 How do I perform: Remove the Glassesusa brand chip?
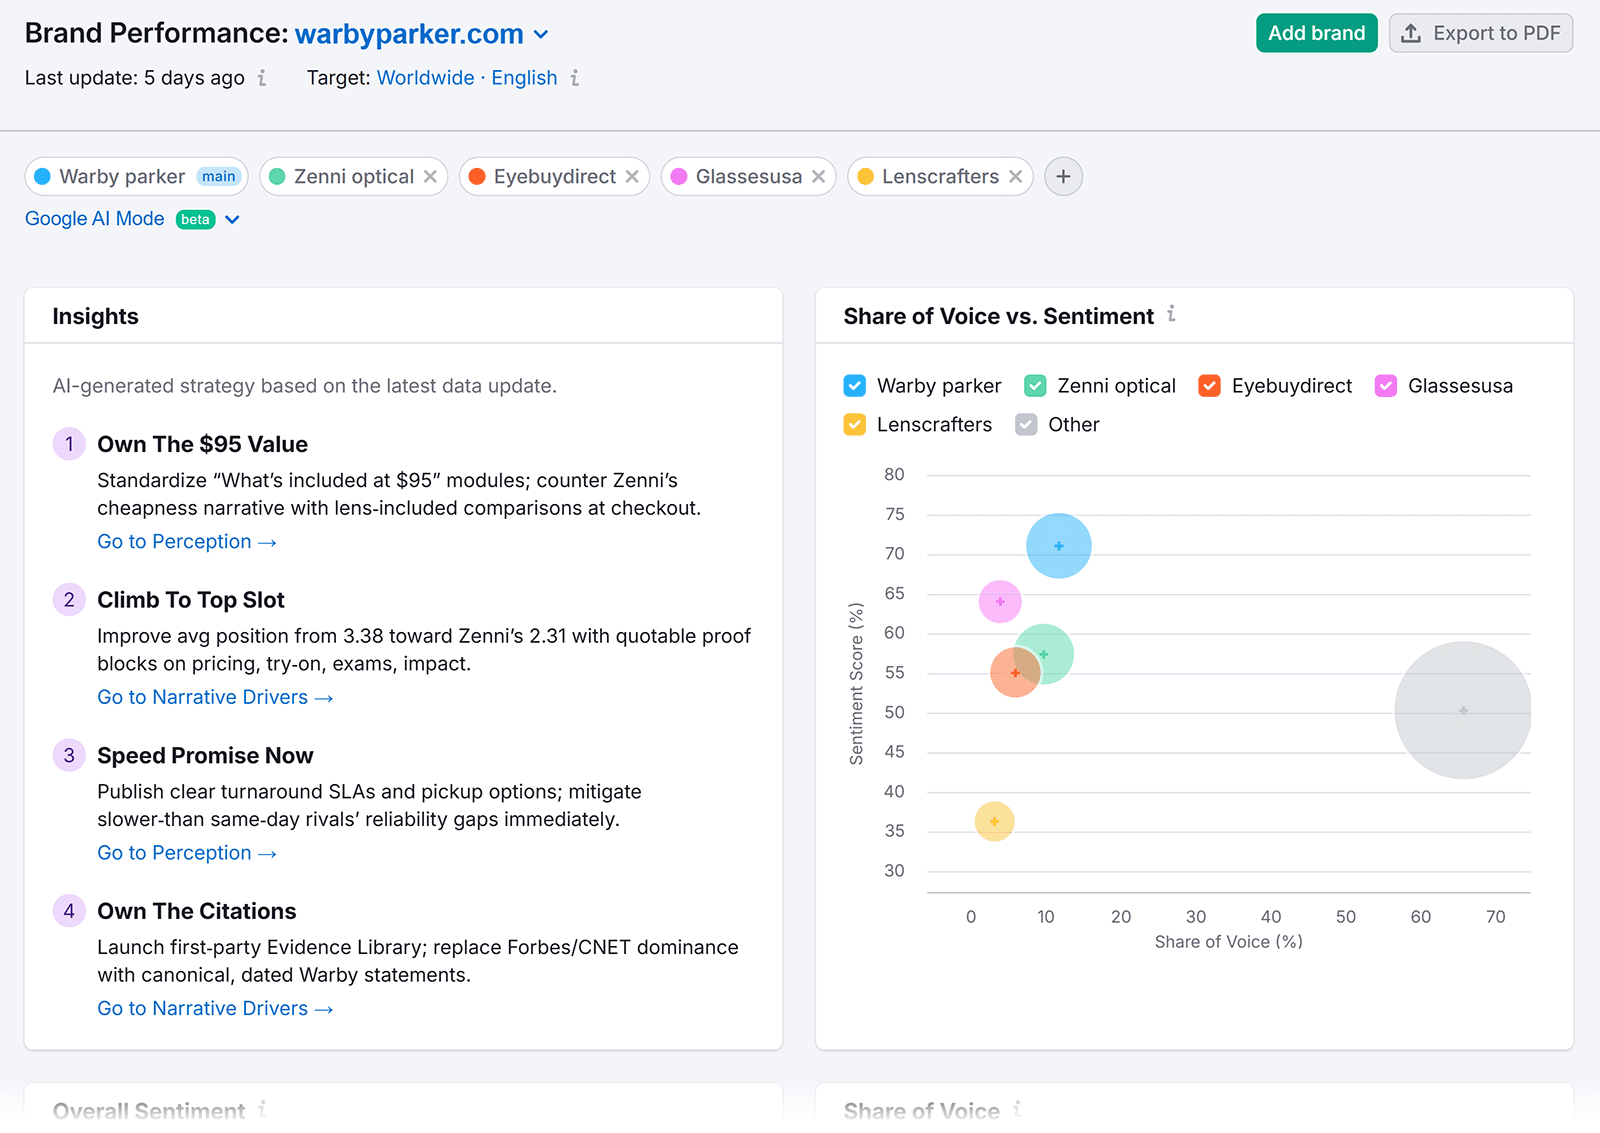point(819,176)
